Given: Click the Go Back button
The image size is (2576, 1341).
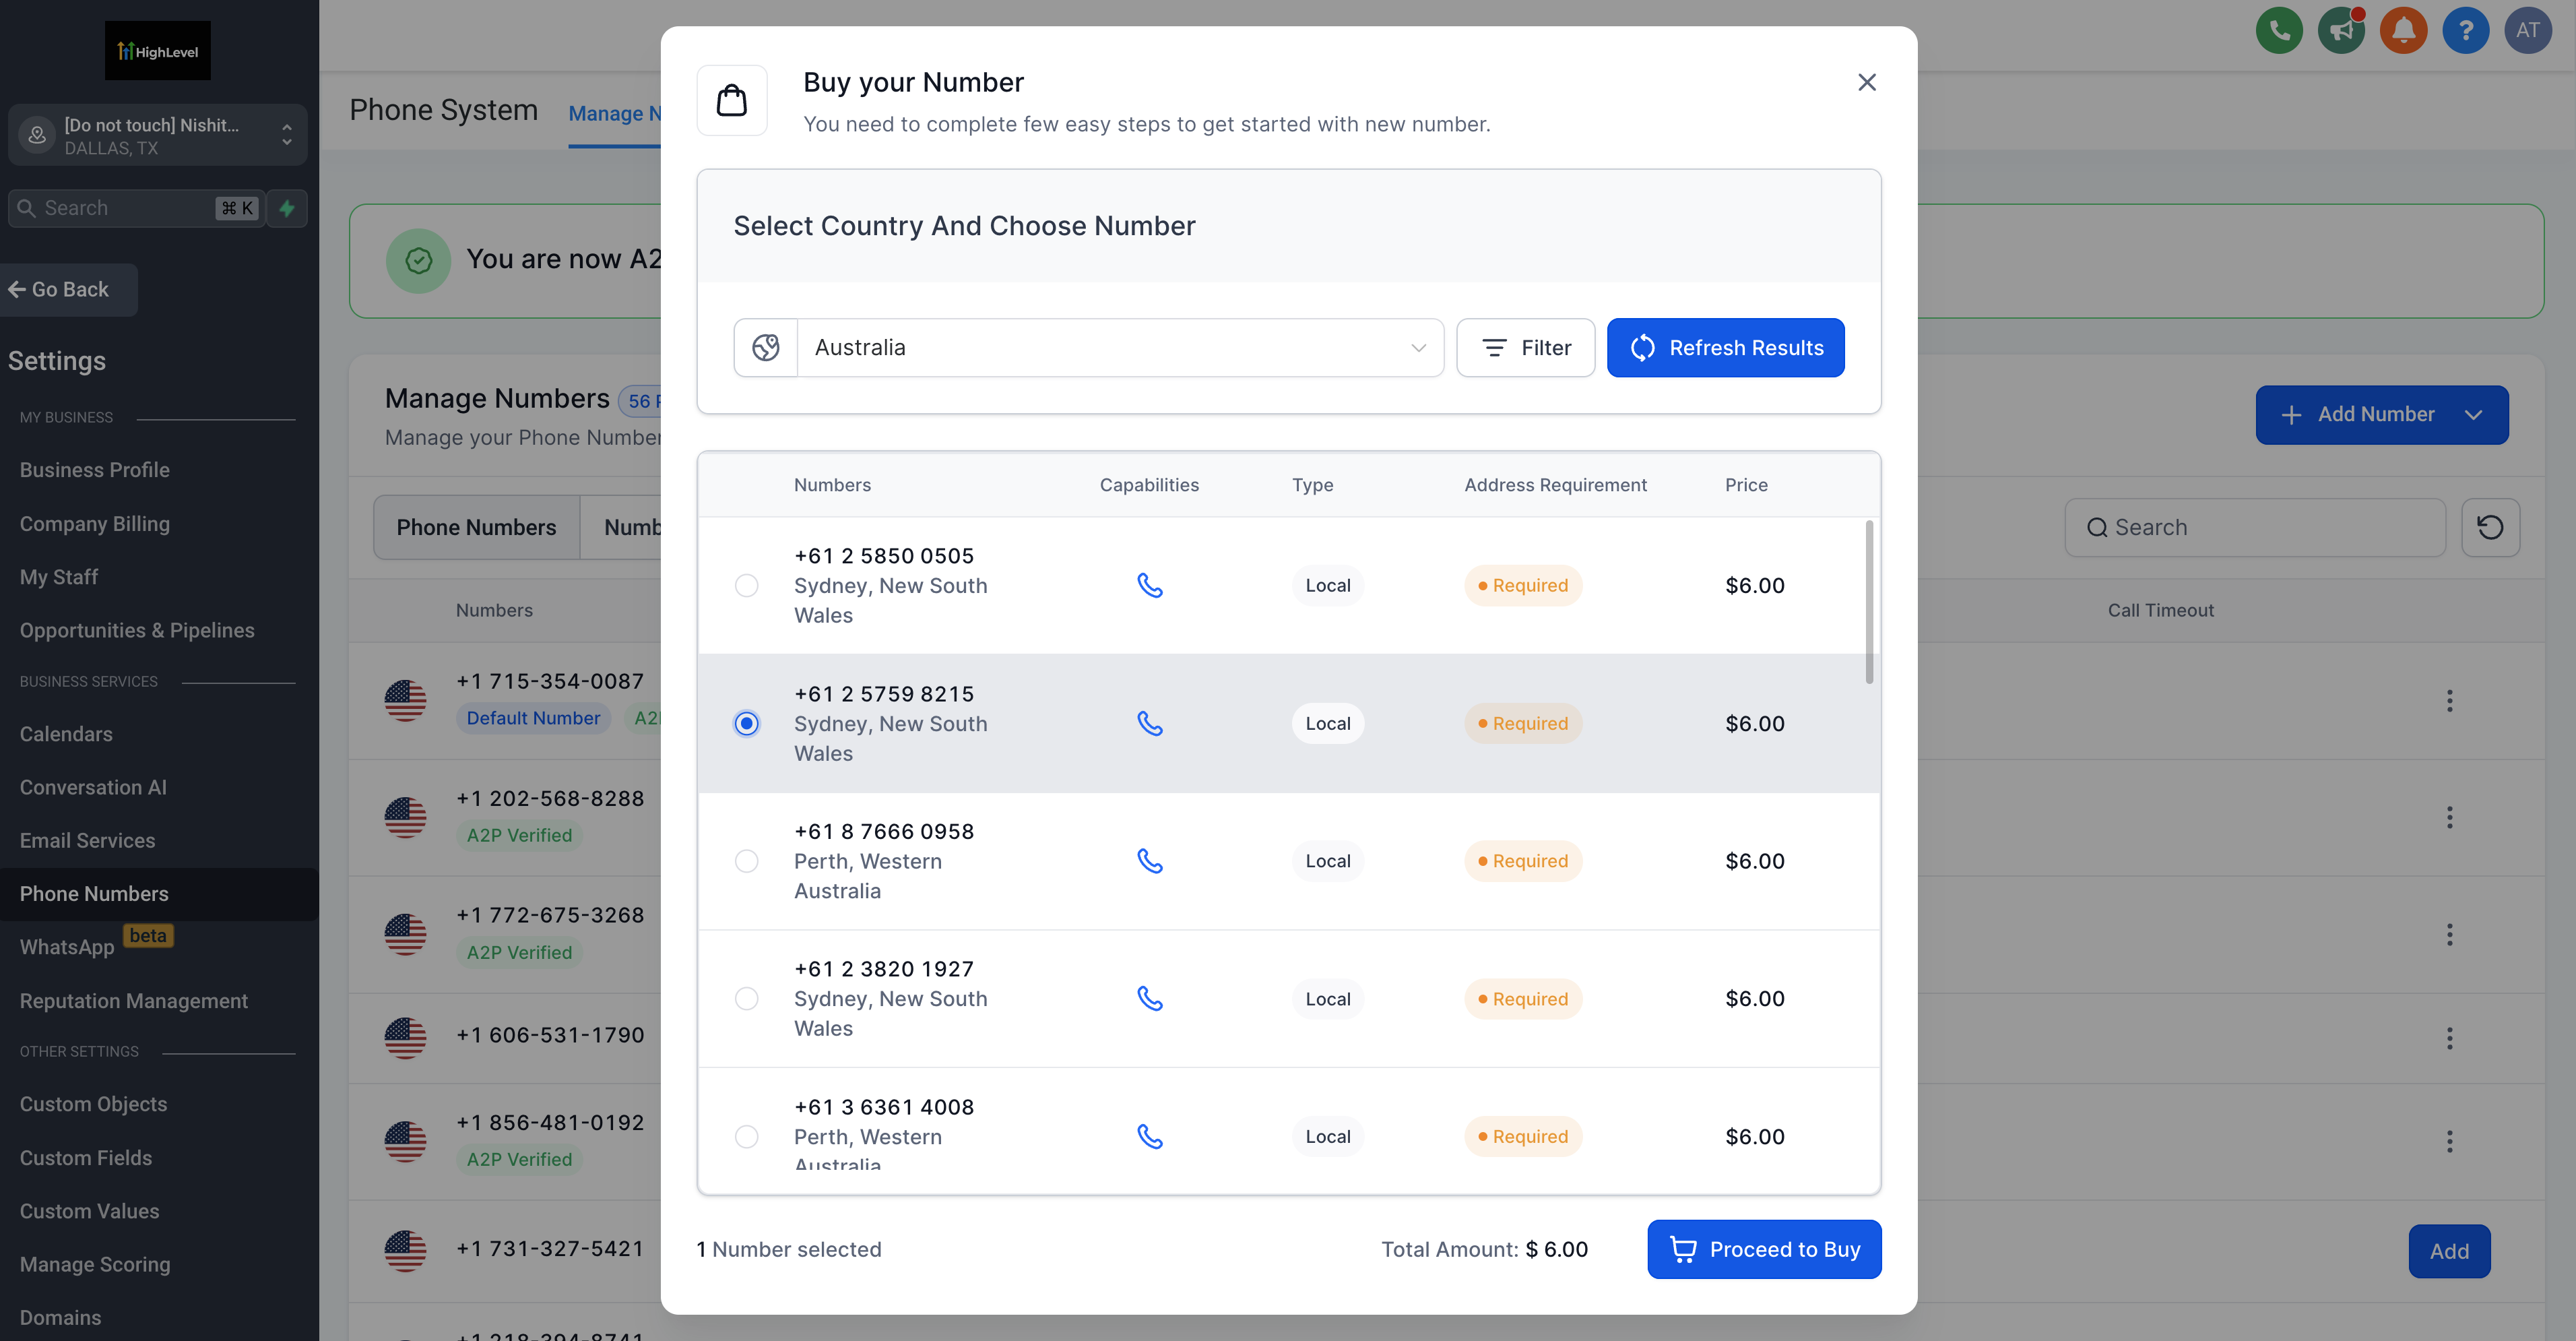Looking at the screenshot, I should click(68, 290).
